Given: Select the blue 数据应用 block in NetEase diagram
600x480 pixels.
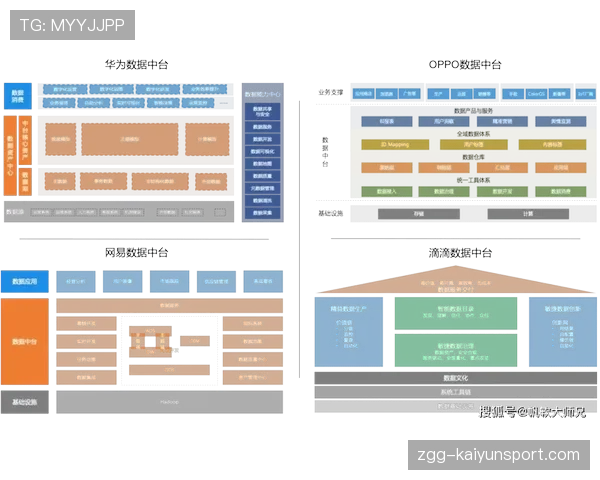Looking at the screenshot, I should click(x=25, y=281).
